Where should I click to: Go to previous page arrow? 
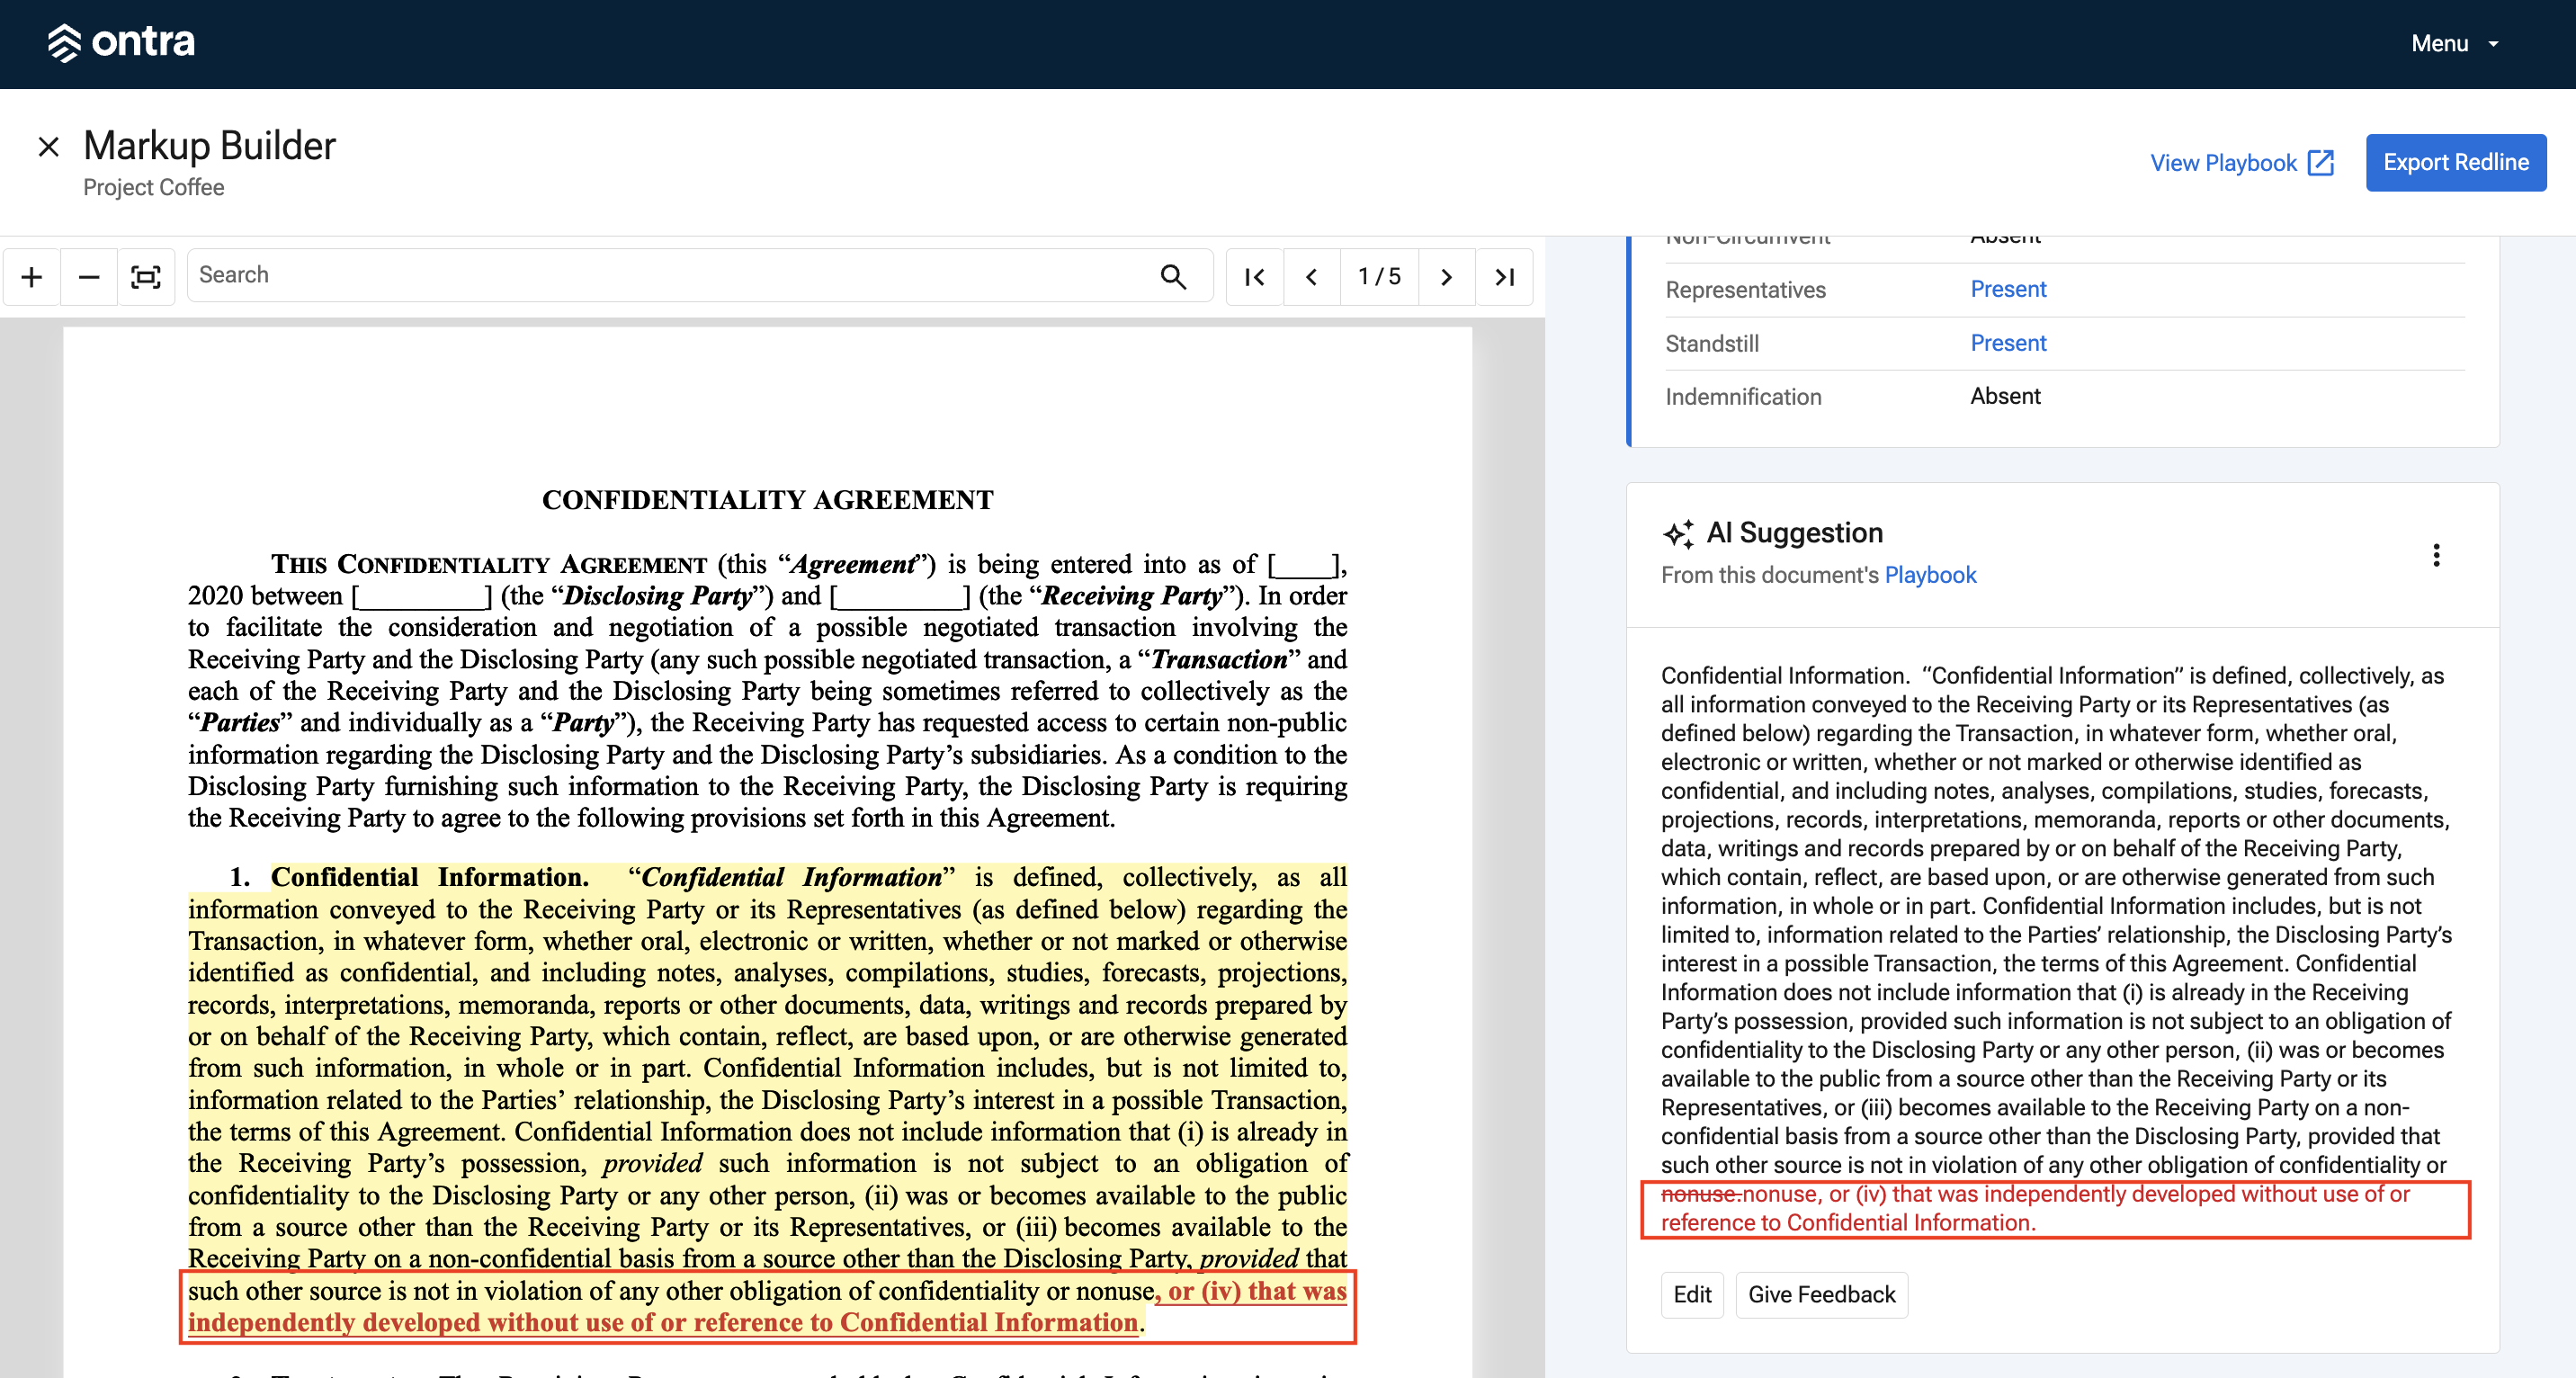pos(1311,277)
